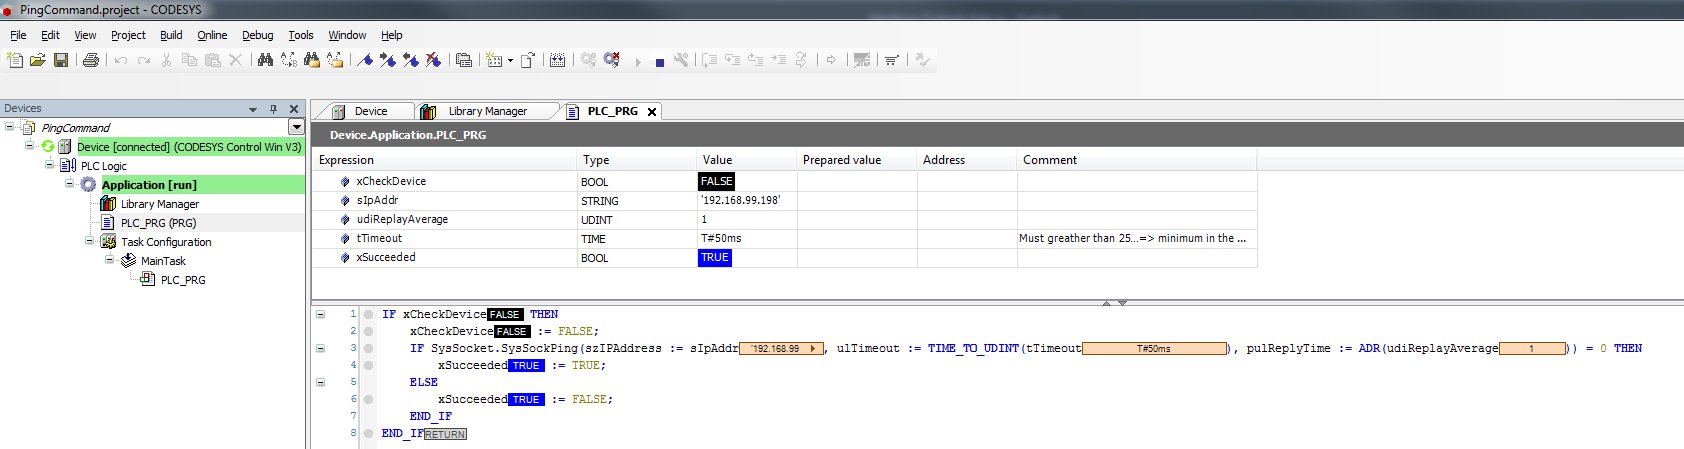This screenshot has width=1684, height=449.
Task: Select Task Configuration in device tree
Action: tap(166, 242)
